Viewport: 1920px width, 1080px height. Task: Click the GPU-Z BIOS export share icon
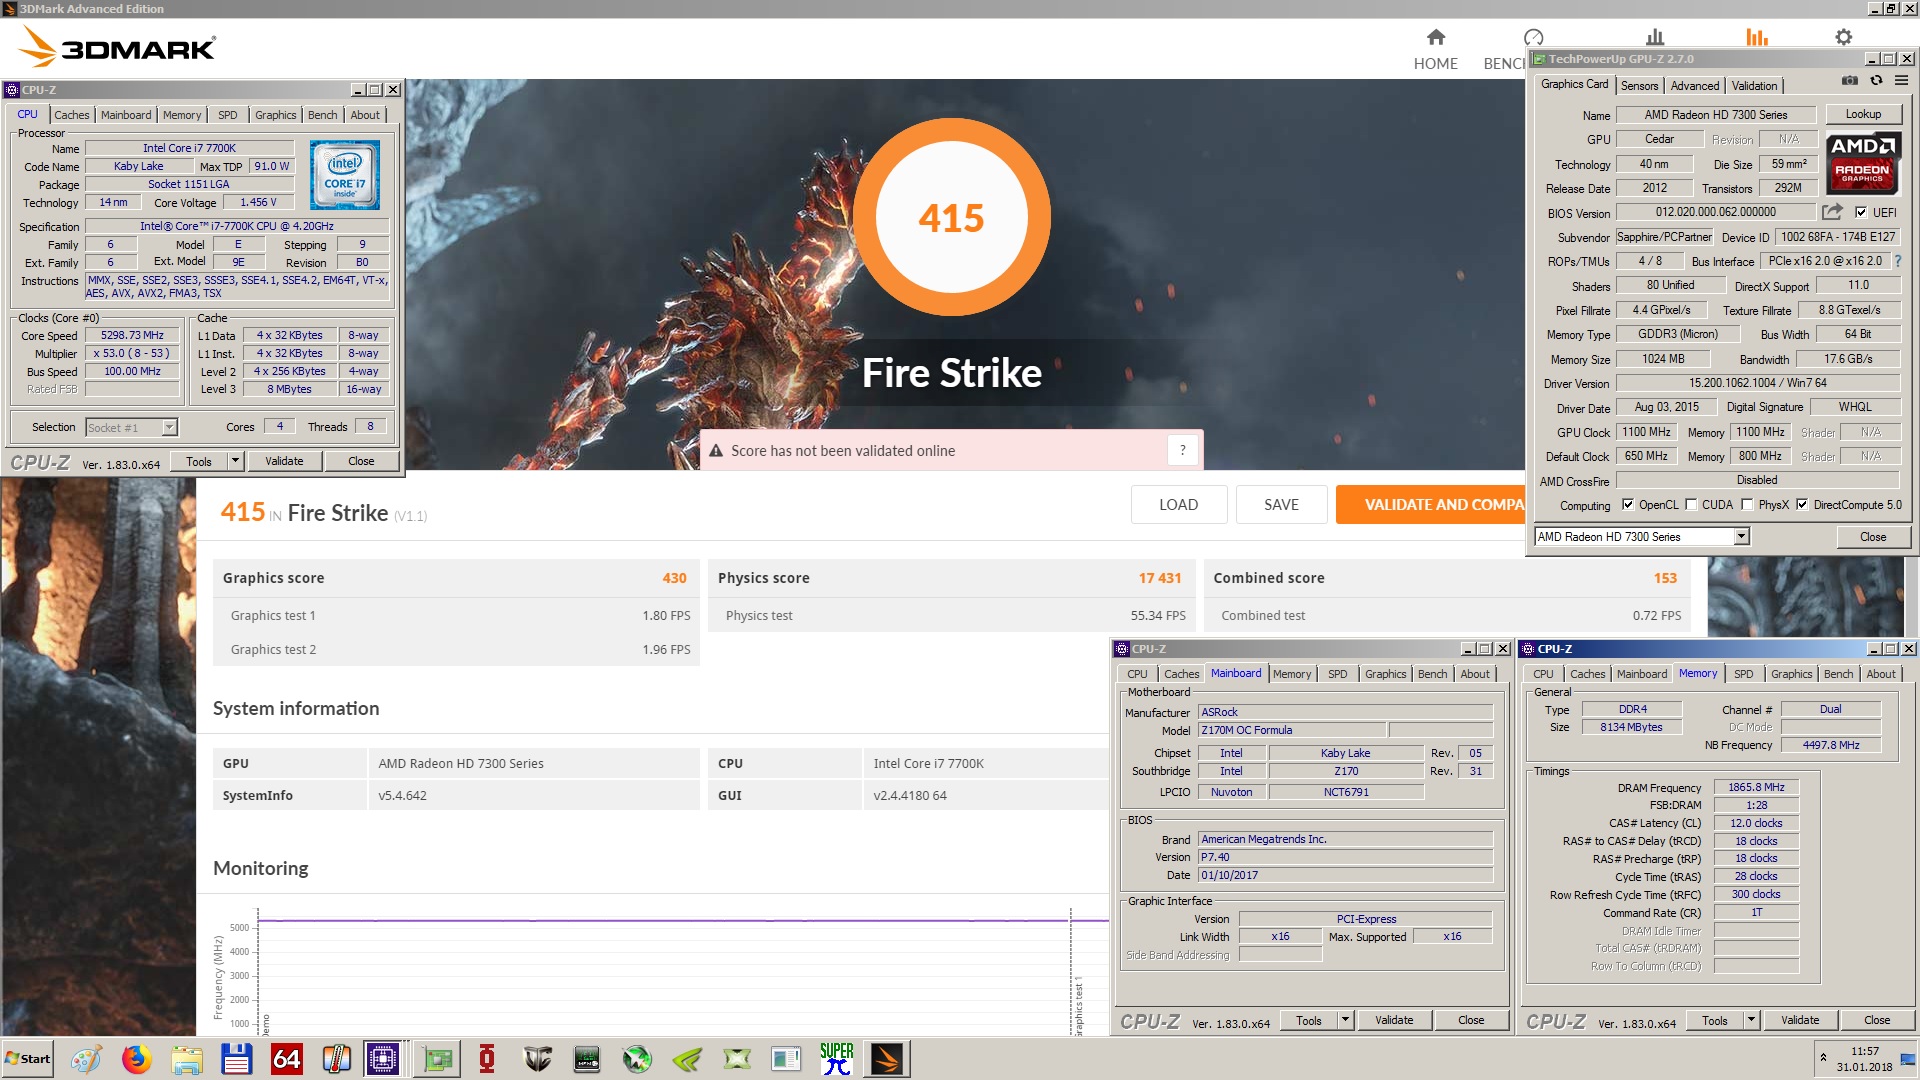(x=1832, y=212)
